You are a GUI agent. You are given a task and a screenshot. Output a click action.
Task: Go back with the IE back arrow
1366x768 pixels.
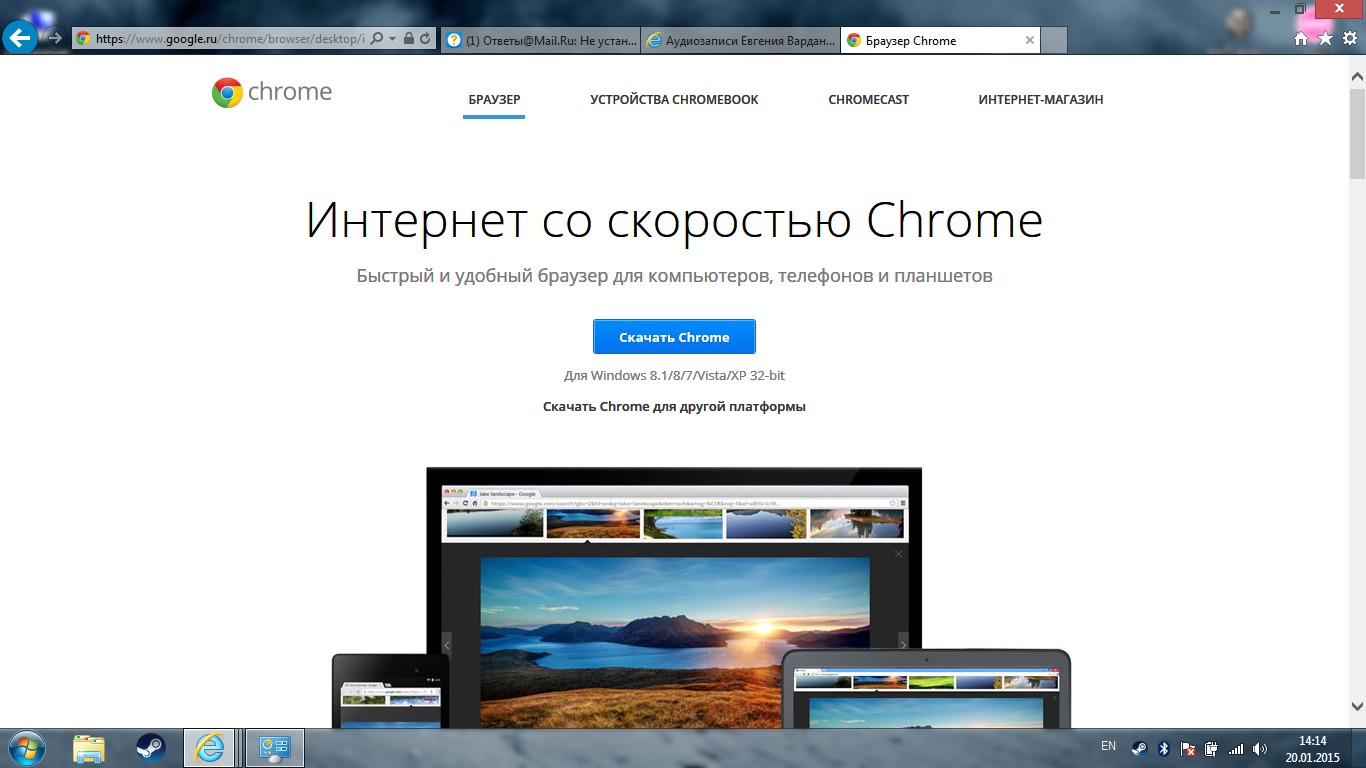click(20, 38)
